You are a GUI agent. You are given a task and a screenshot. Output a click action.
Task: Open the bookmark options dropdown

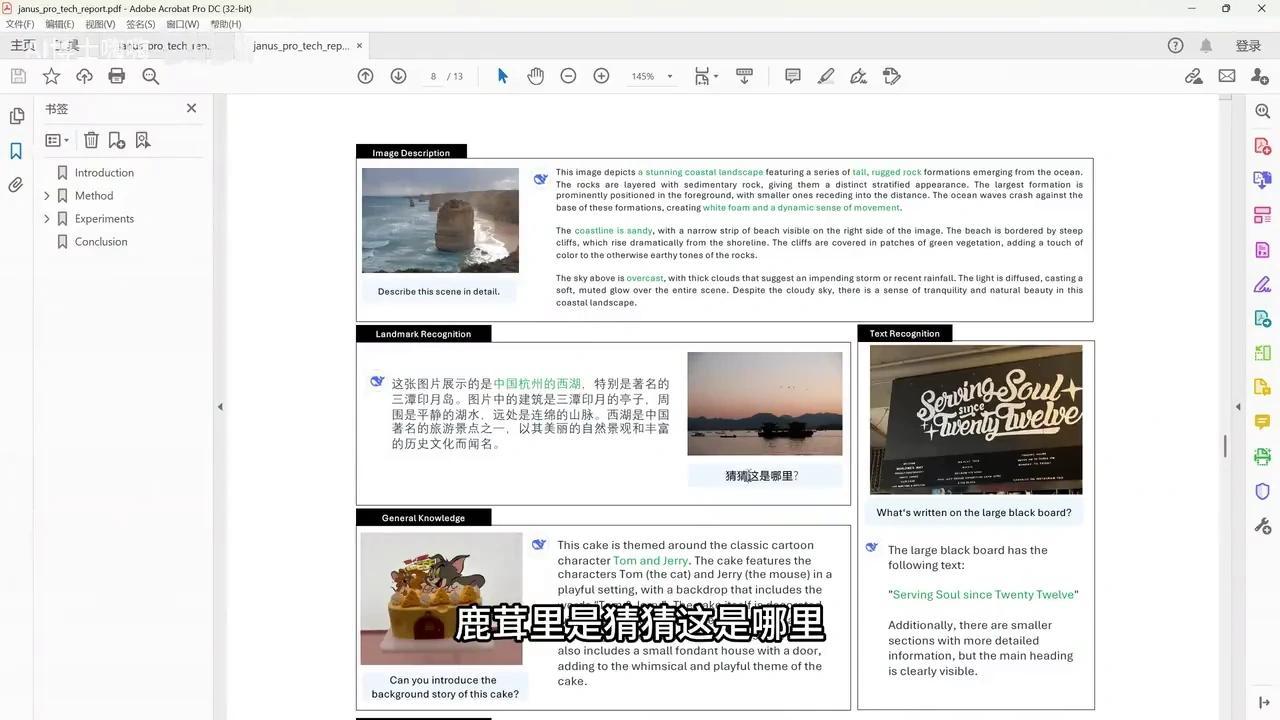pyautogui.click(x=56, y=140)
